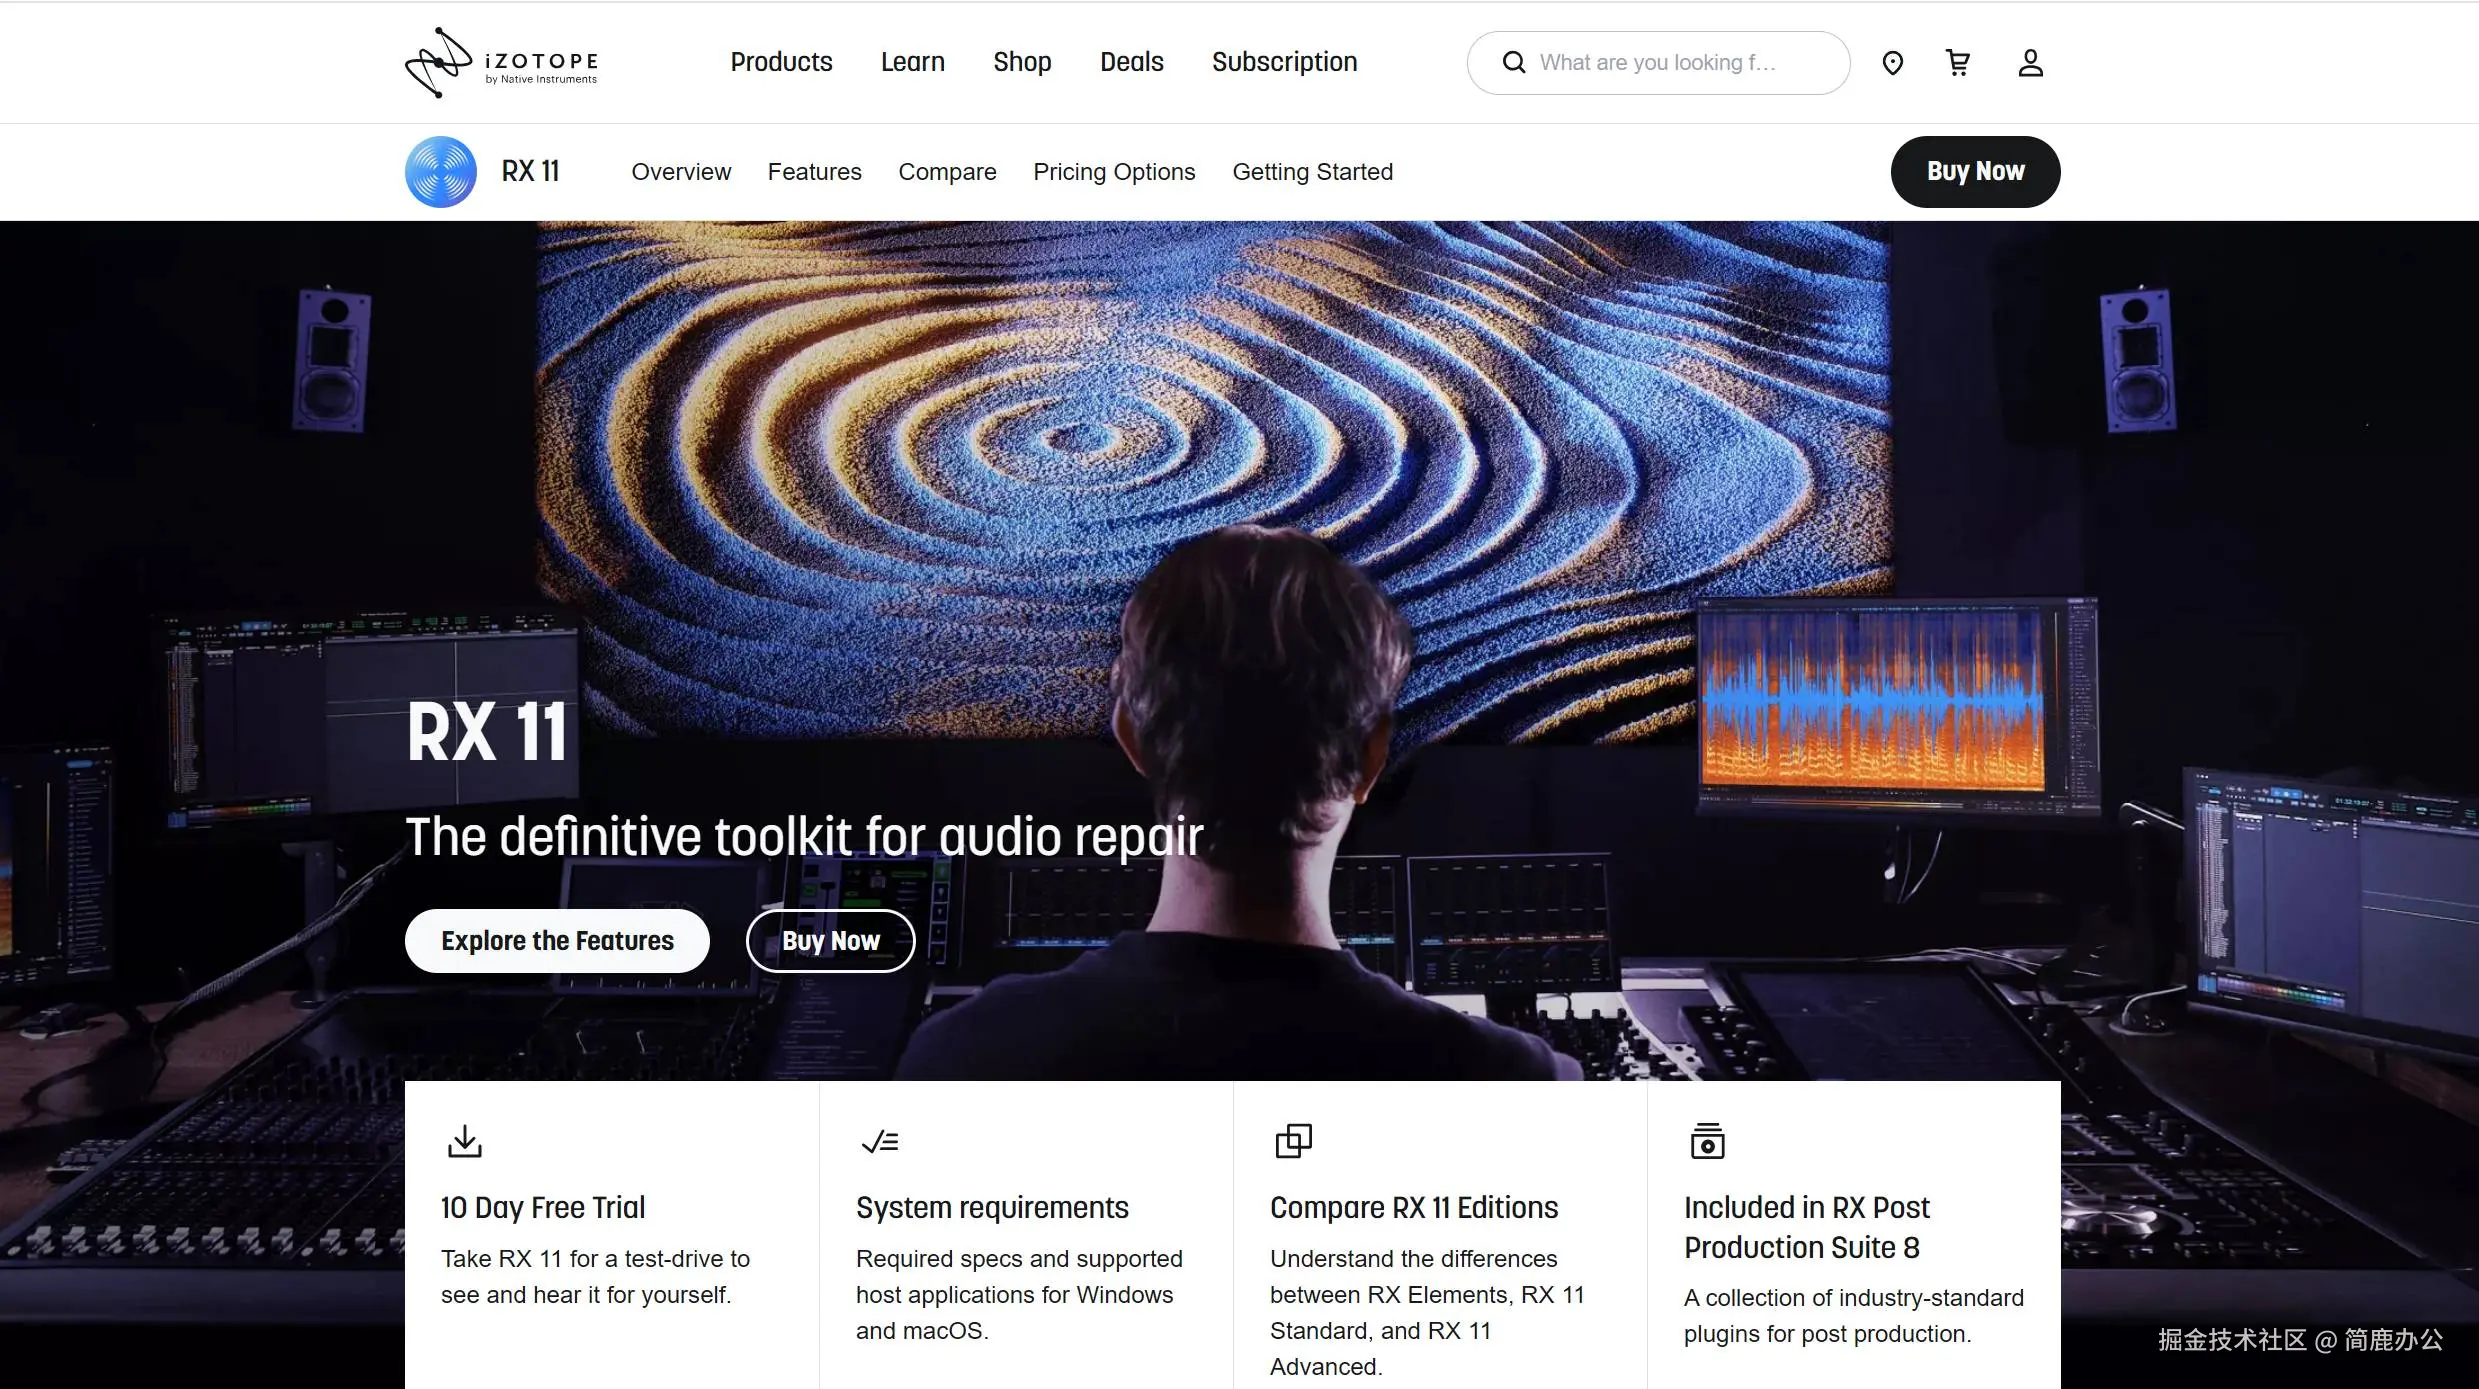The height and width of the screenshot is (1389, 2479).
Task: Click the large RX 11 hero title
Action: pyautogui.click(x=487, y=733)
